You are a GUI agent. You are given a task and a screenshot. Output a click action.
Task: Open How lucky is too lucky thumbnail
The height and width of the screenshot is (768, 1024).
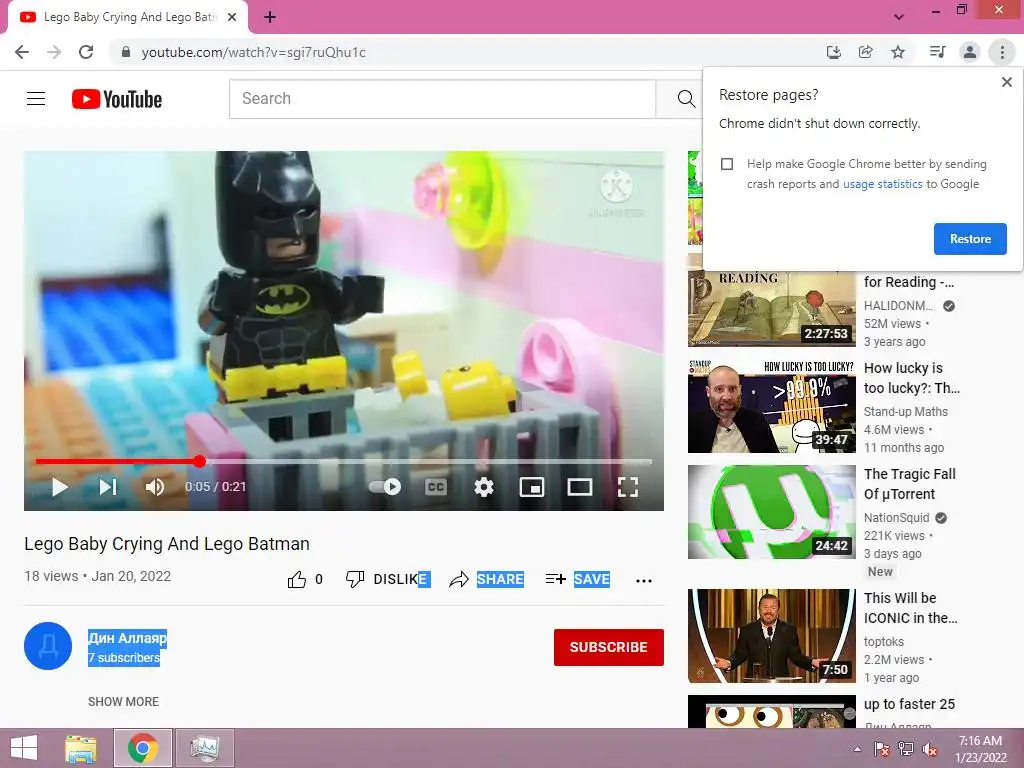click(771, 406)
